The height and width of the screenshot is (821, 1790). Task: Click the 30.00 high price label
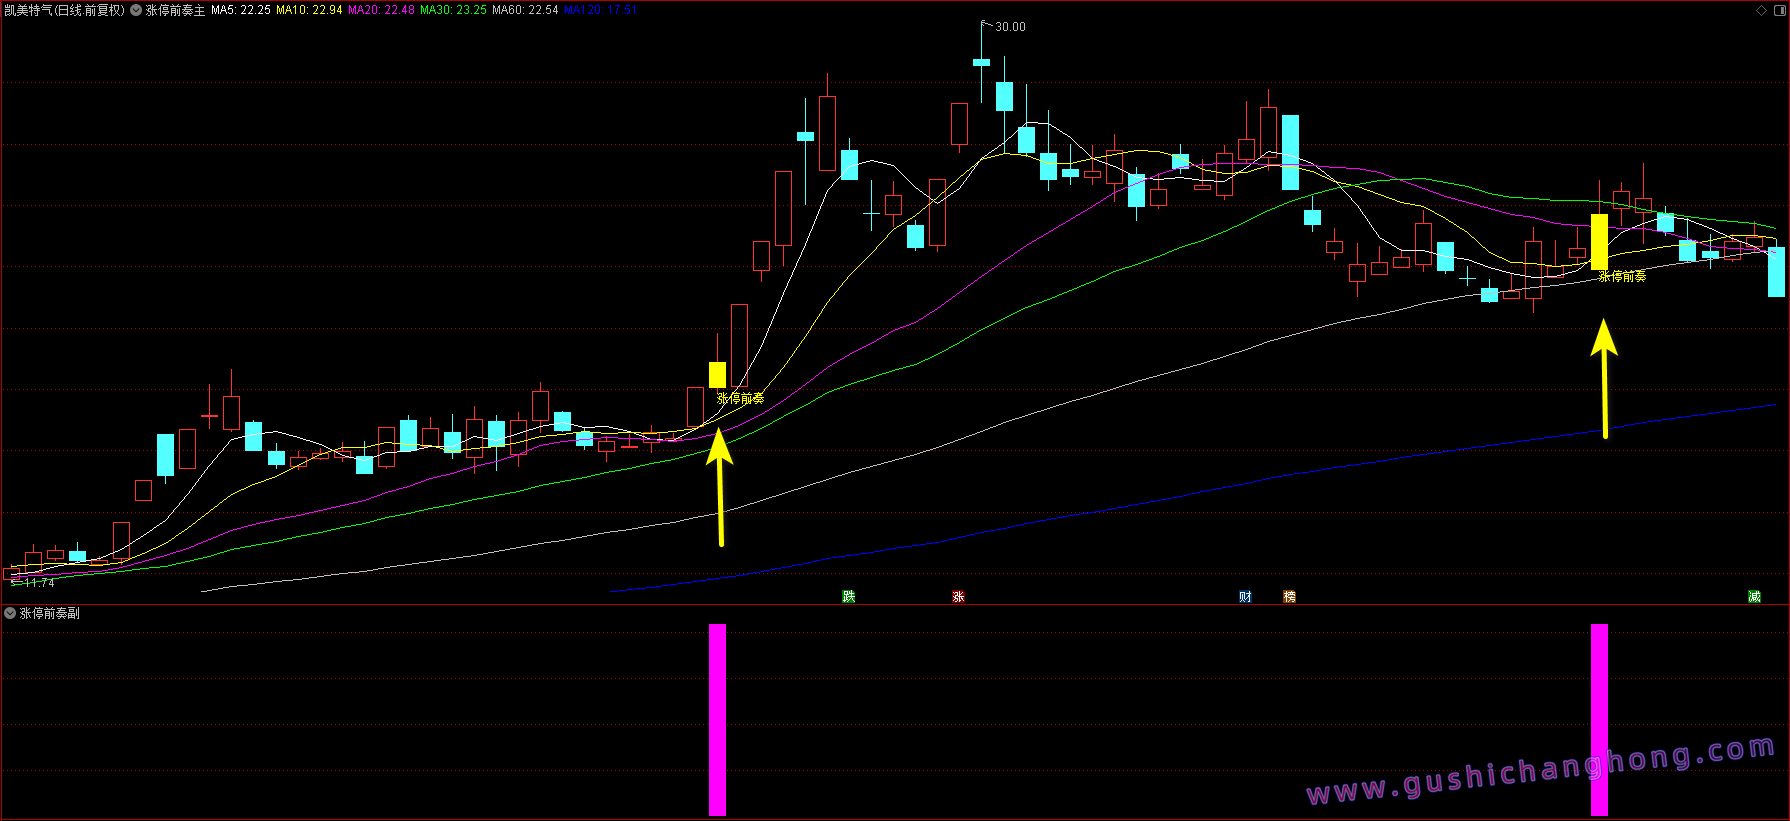[1010, 27]
